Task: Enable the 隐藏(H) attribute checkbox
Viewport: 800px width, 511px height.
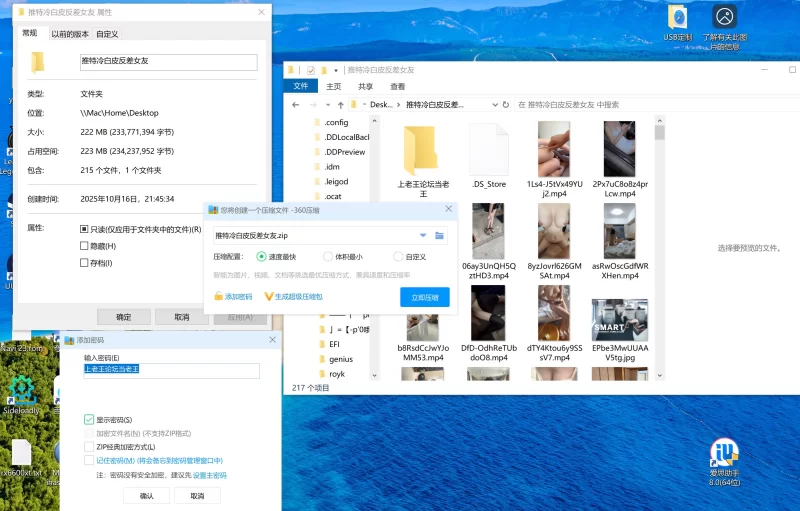Action: tap(85, 246)
